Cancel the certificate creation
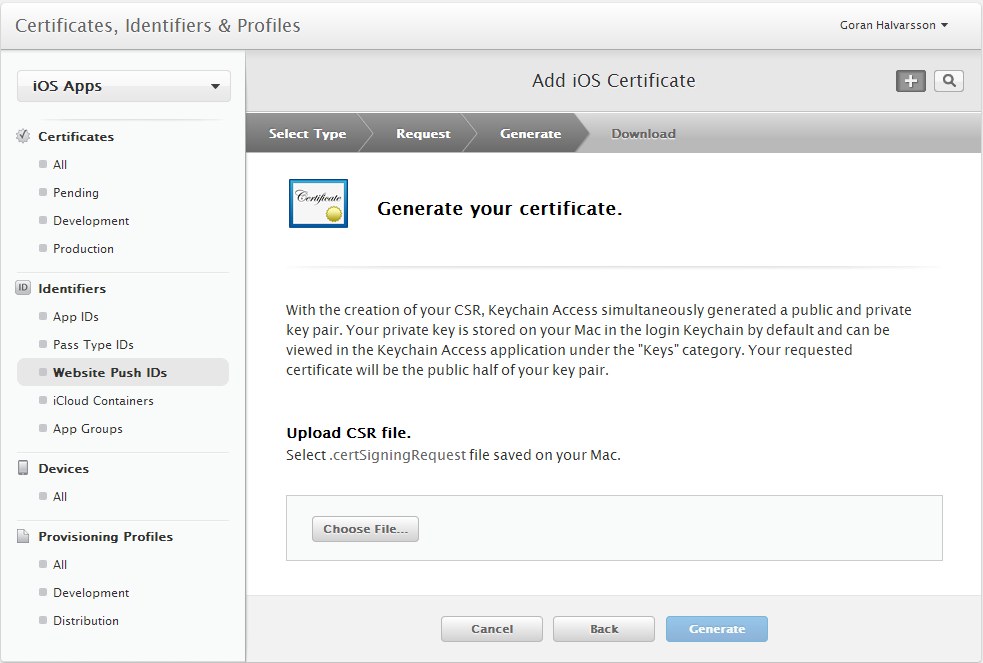 click(x=492, y=629)
